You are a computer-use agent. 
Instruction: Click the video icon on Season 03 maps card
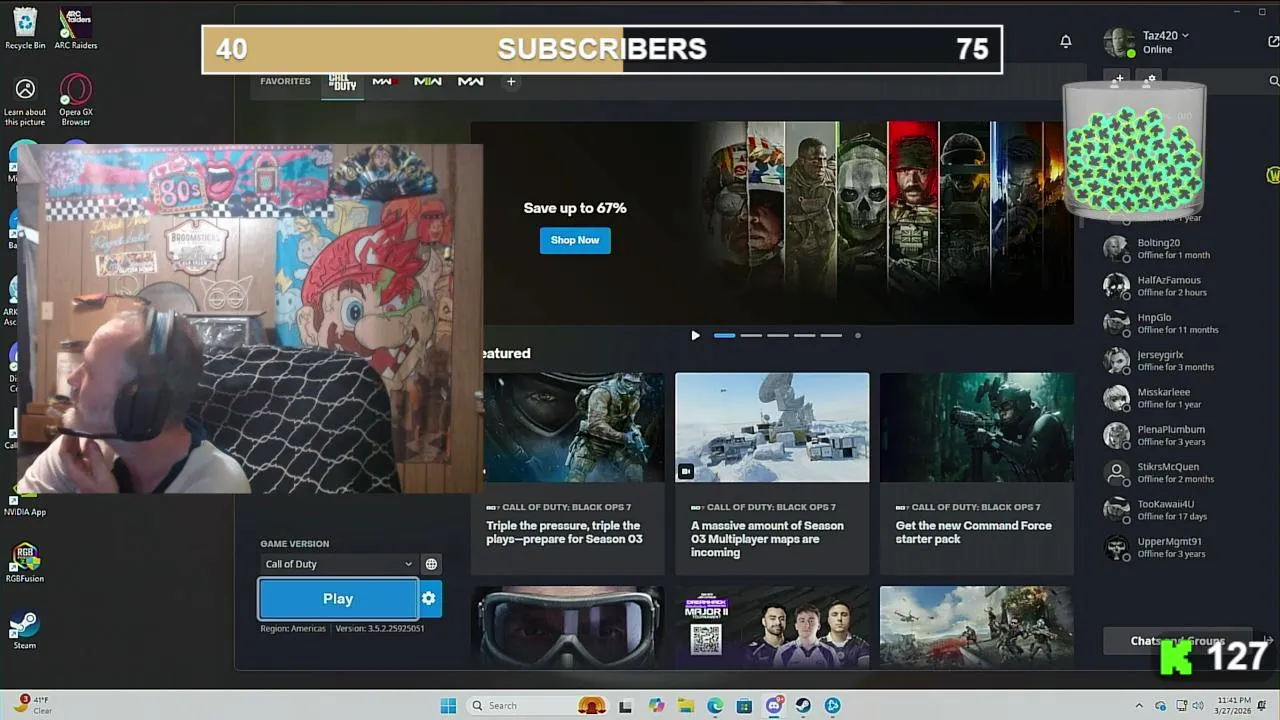[x=686, y=471]
